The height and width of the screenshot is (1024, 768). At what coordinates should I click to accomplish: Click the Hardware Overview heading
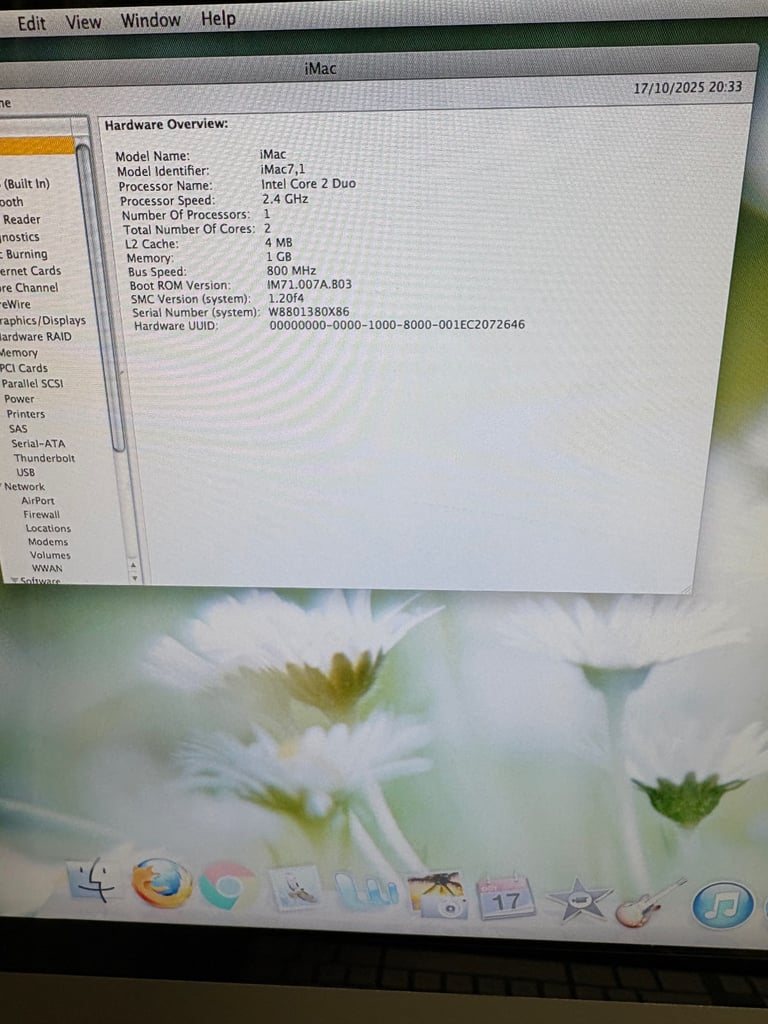(x=166, y=124)
